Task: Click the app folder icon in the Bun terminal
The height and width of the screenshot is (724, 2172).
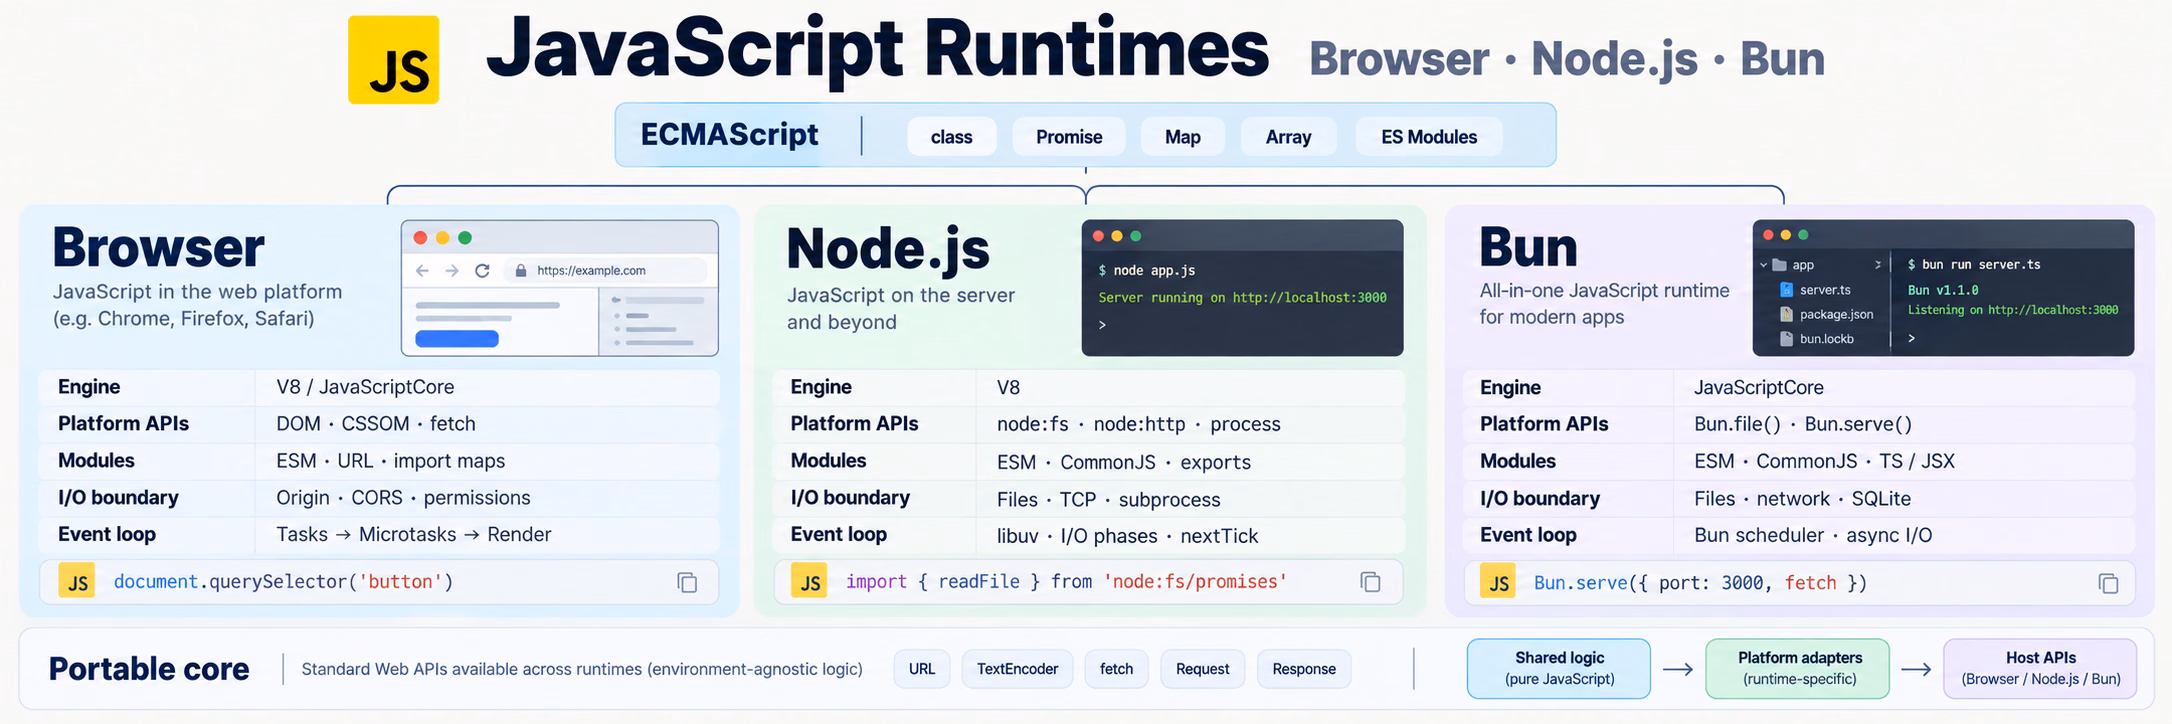Action: click(x=1779, y=265)
